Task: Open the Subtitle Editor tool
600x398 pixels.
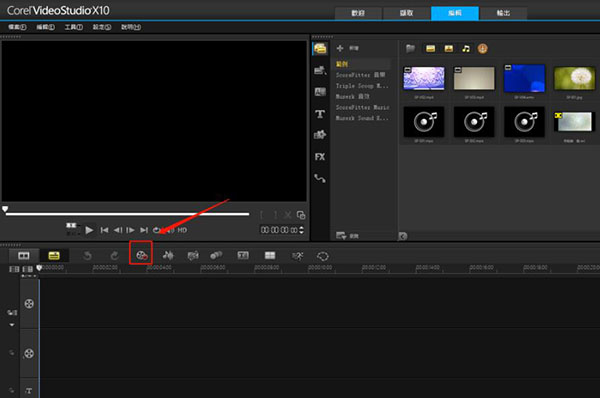Action: 243,255
